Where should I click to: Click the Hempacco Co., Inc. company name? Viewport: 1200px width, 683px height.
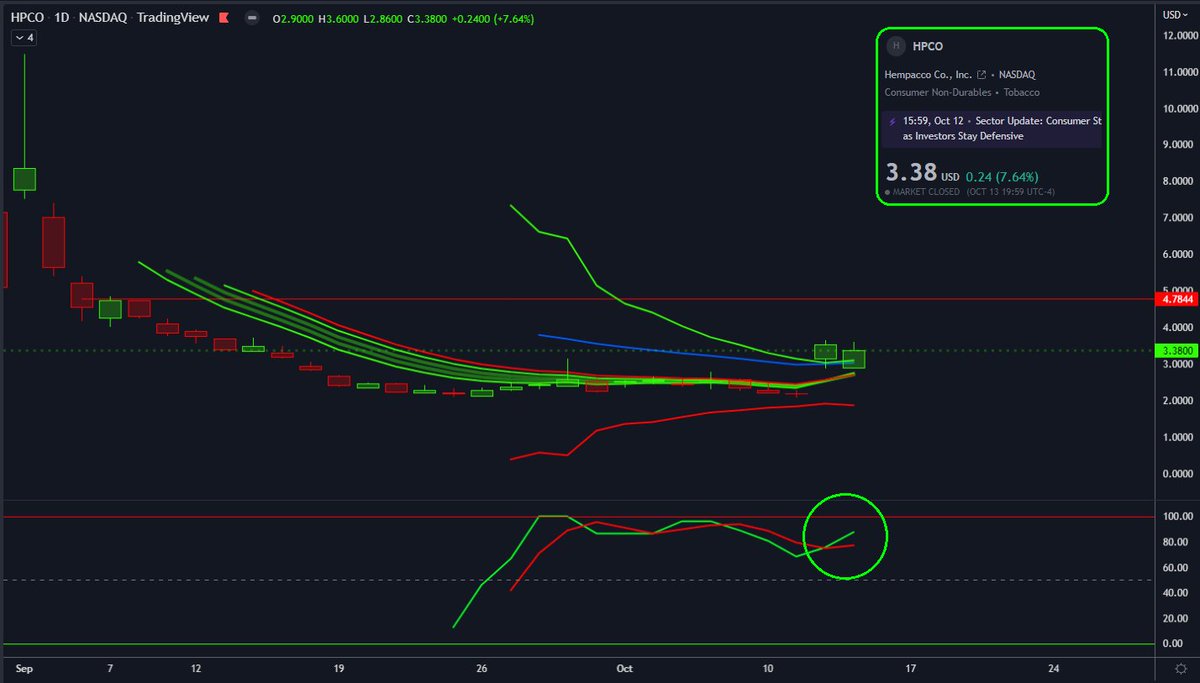tap(929, 75)
